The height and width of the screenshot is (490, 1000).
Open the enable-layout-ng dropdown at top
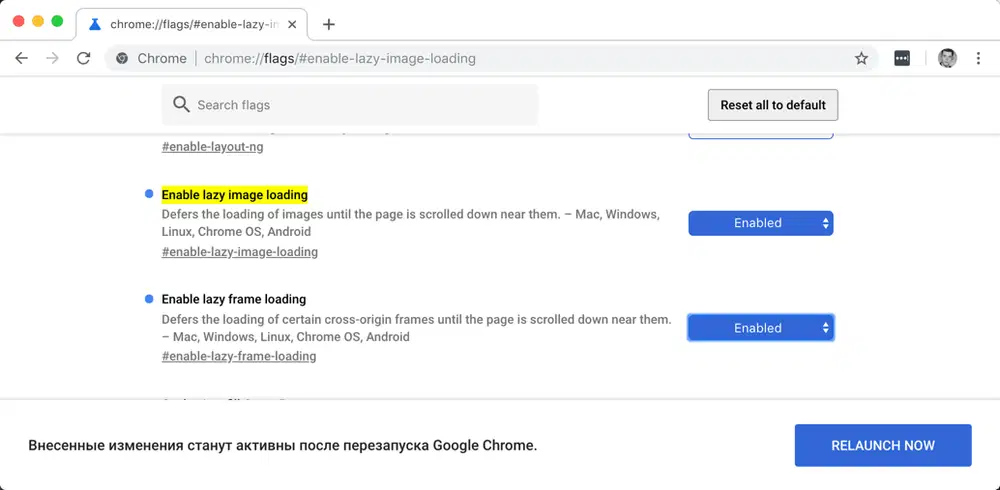click(760, 134)
